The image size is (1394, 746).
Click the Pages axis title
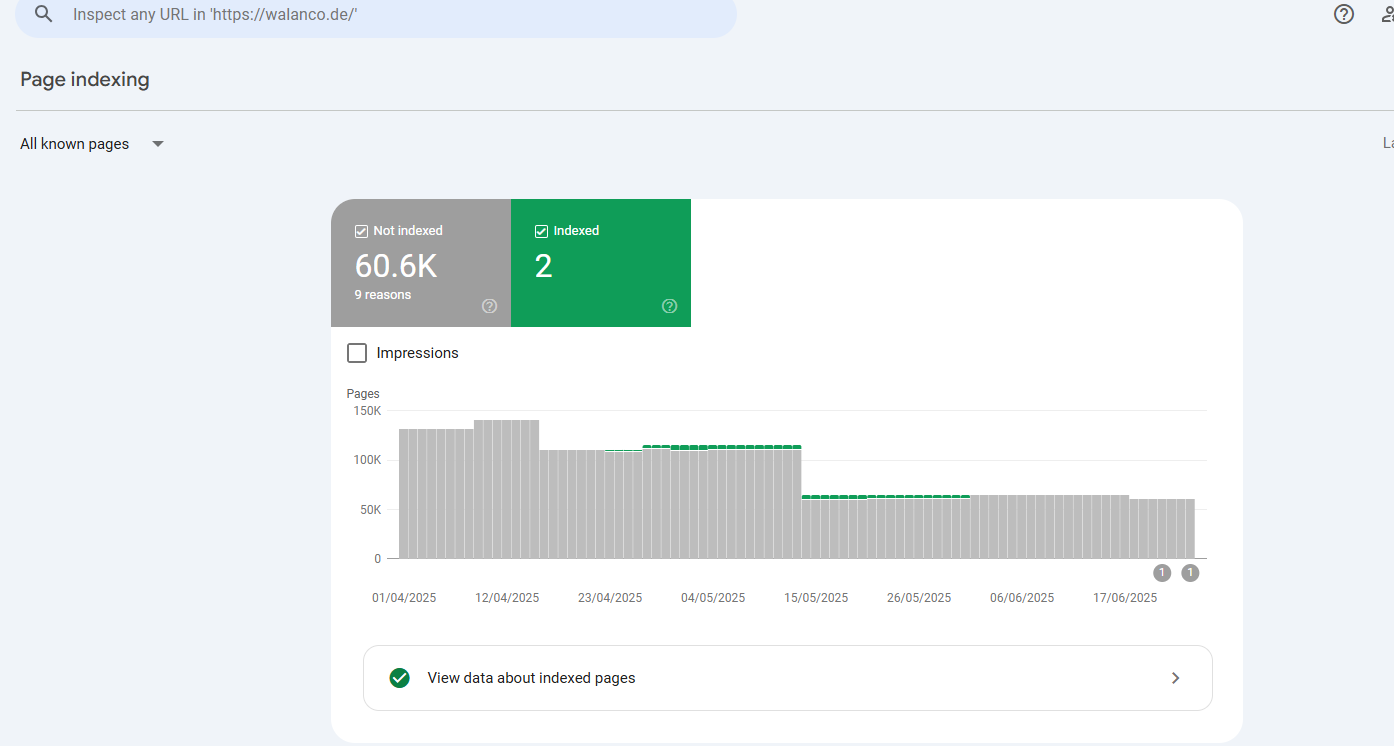(363, 394)
